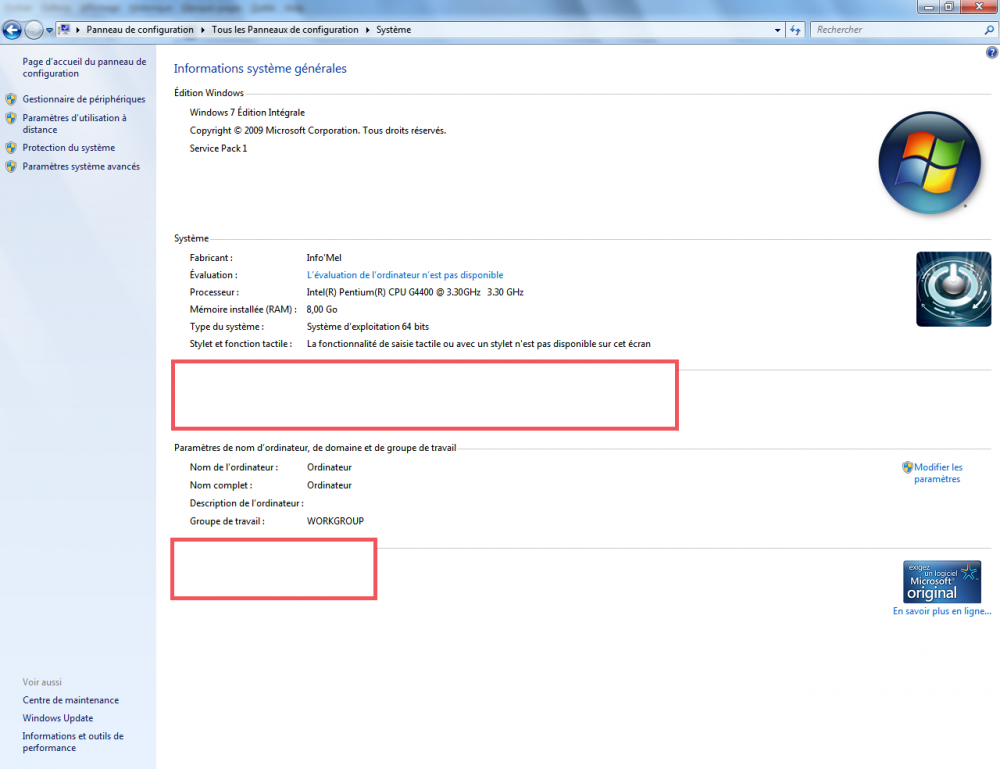1000x769 pixels.
Task: Click the refresh icon beside address bar
Action: coord(796,30)
